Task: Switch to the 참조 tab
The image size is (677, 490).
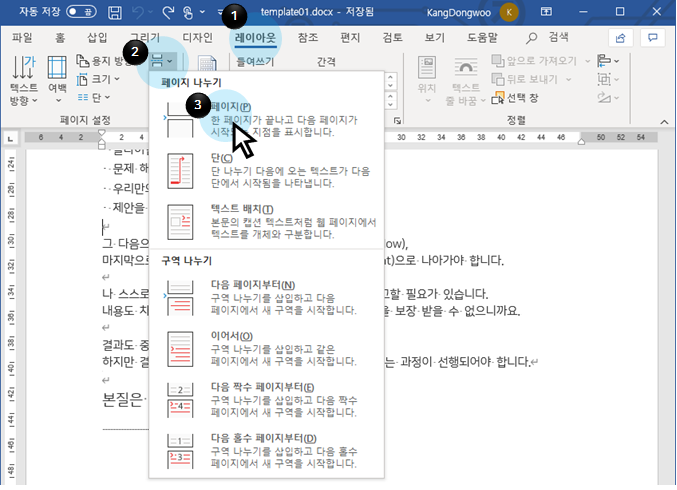Action: pos(308,38)
